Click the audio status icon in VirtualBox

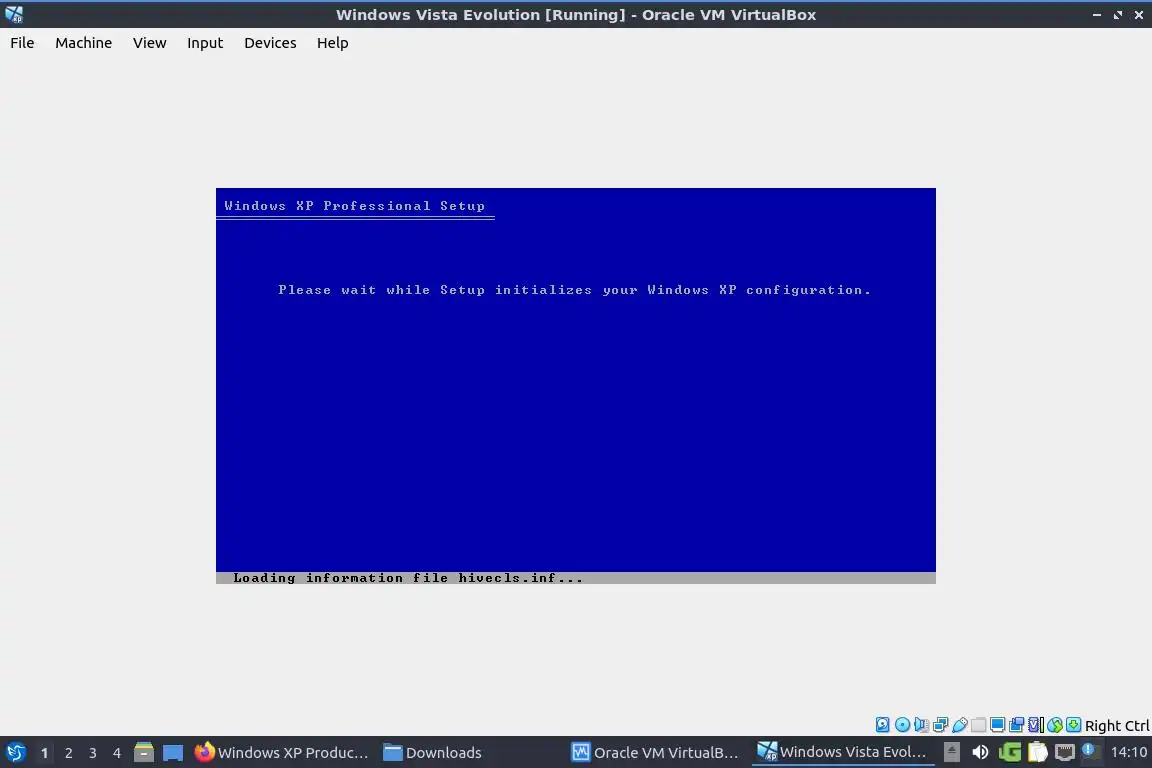point(921,725)
